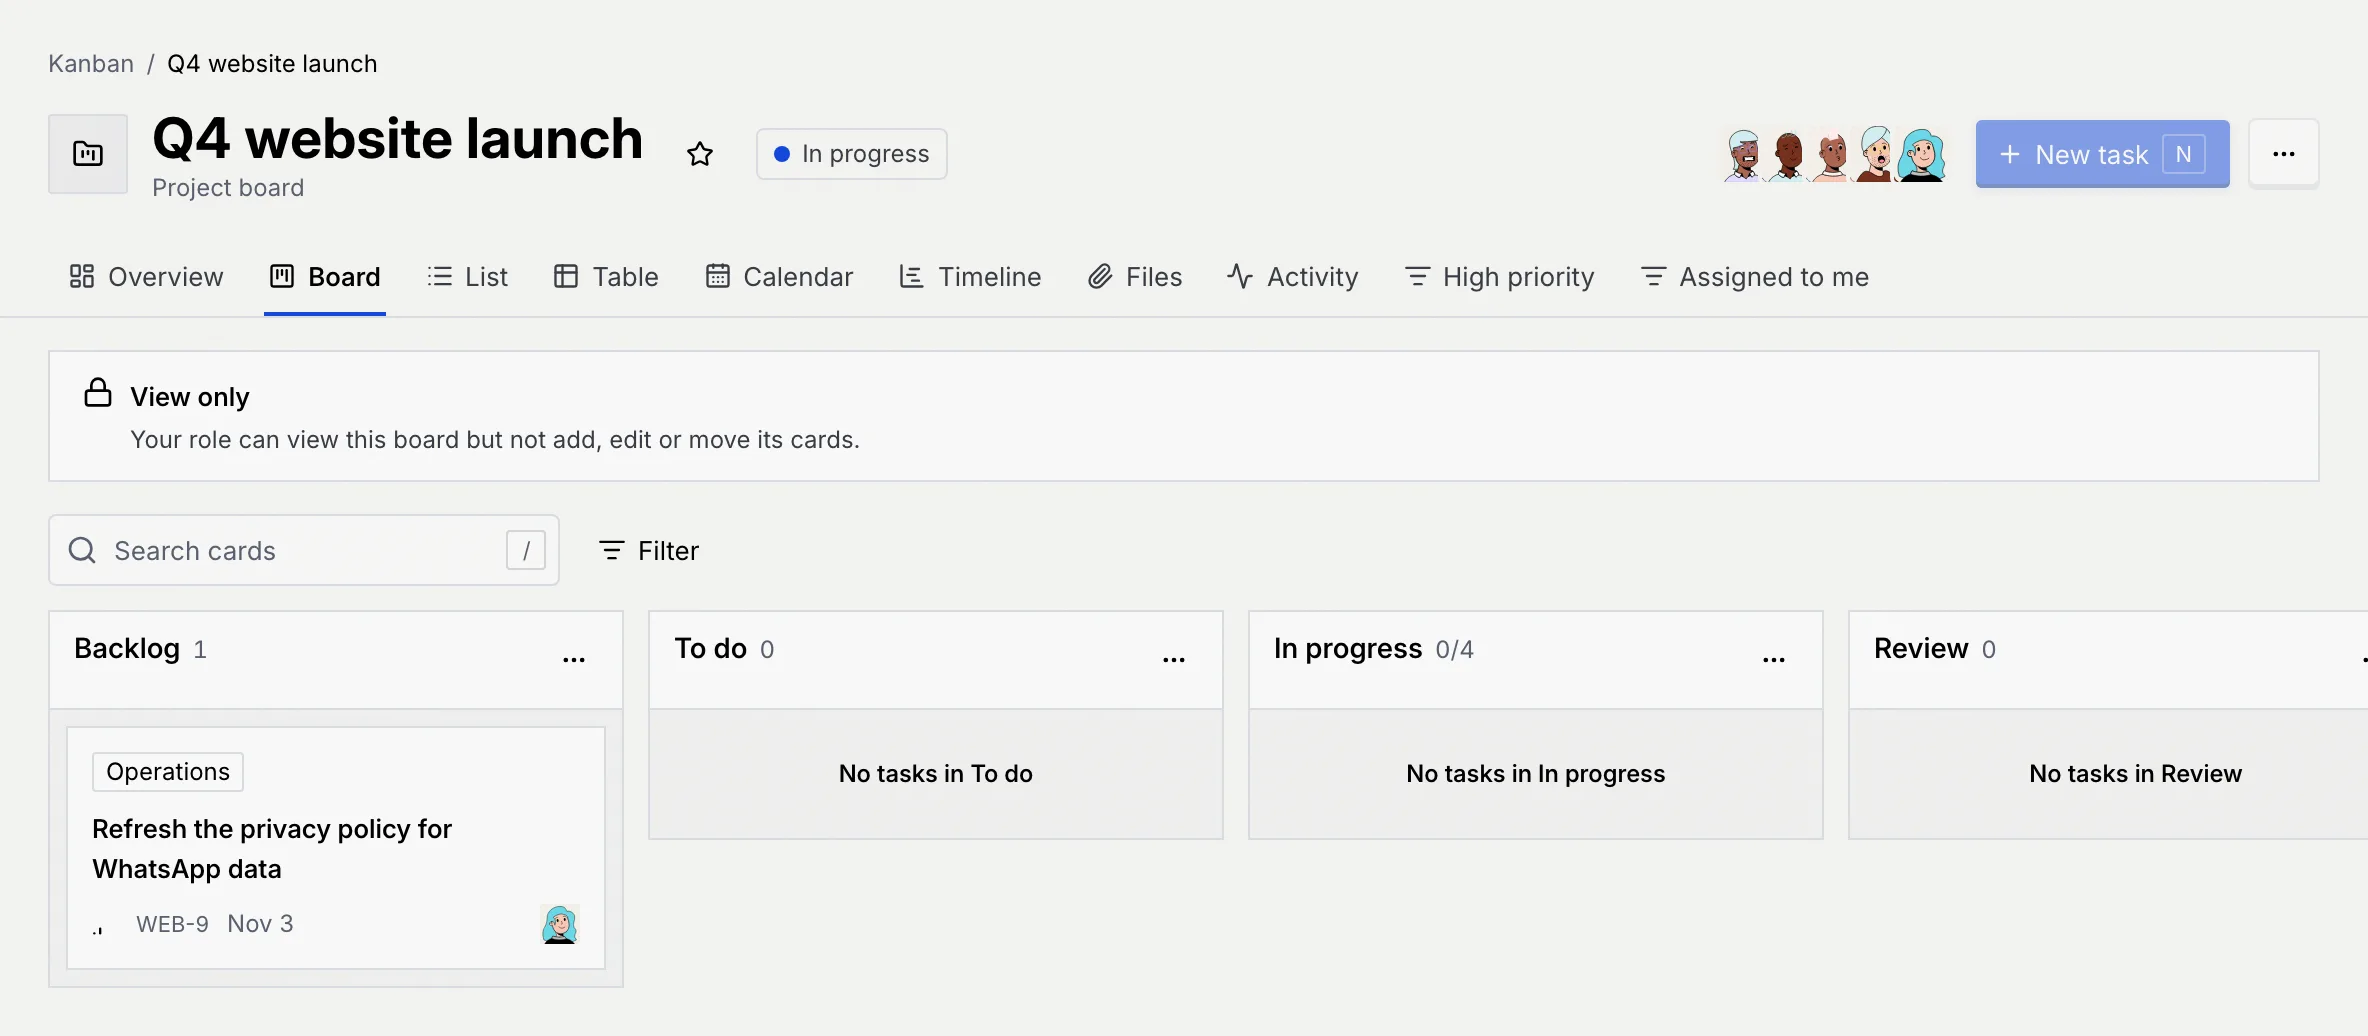Click the N shortcut key on New task
Screen dimensions: 2368x1036
2184,154
